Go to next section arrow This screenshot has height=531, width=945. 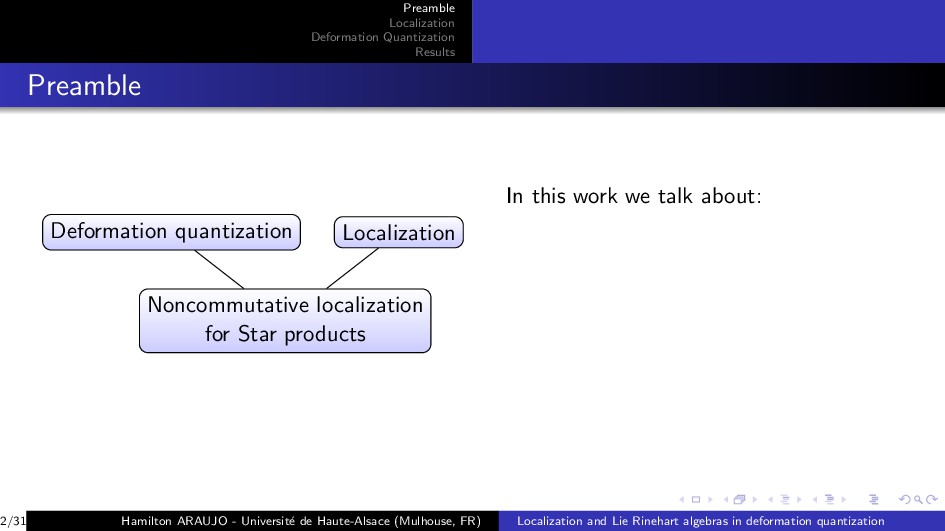(844, 500)
